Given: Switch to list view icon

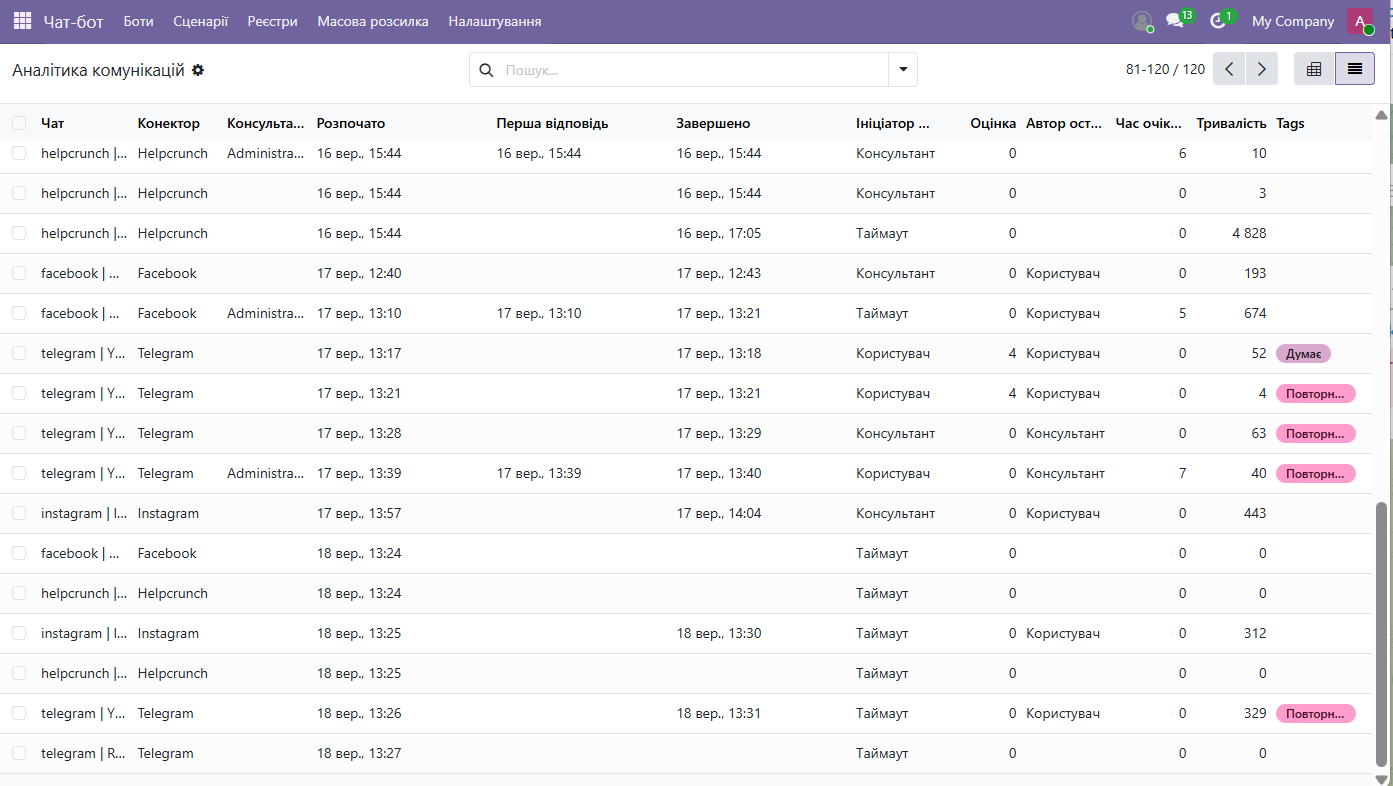Looking at the screenshot, I should click(x=1355, y=69).
